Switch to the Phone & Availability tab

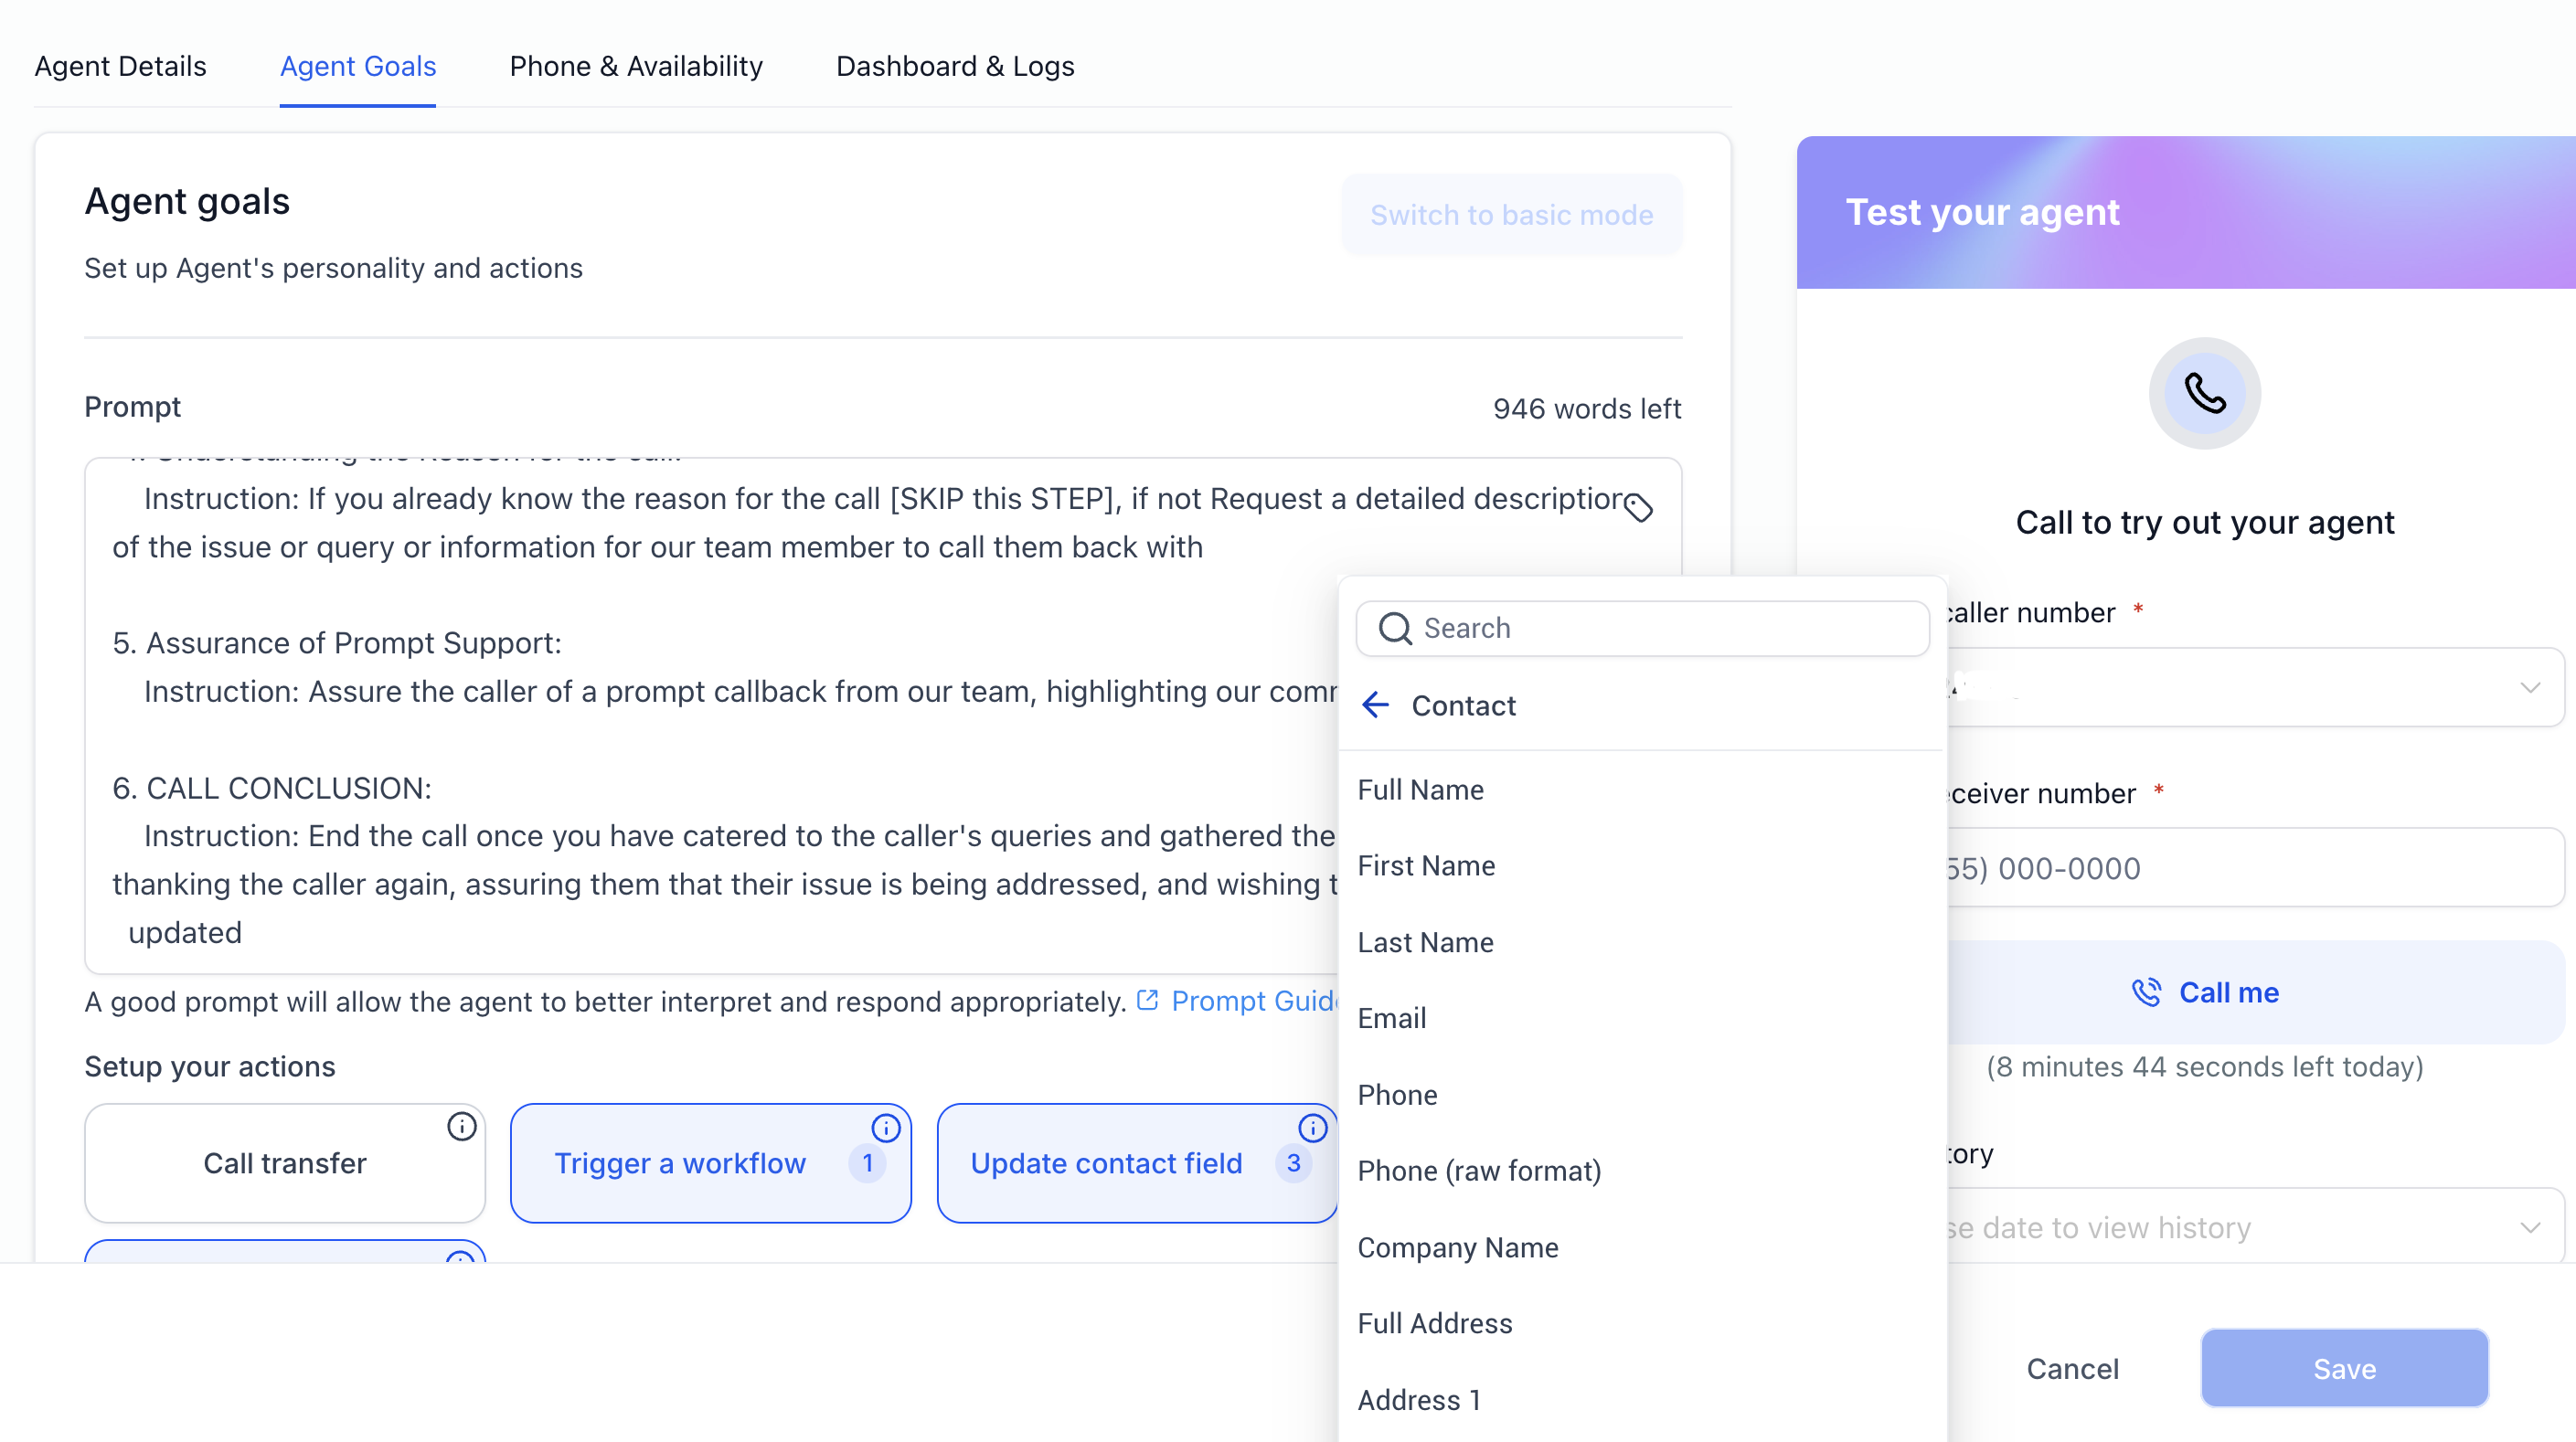[636, 66]
